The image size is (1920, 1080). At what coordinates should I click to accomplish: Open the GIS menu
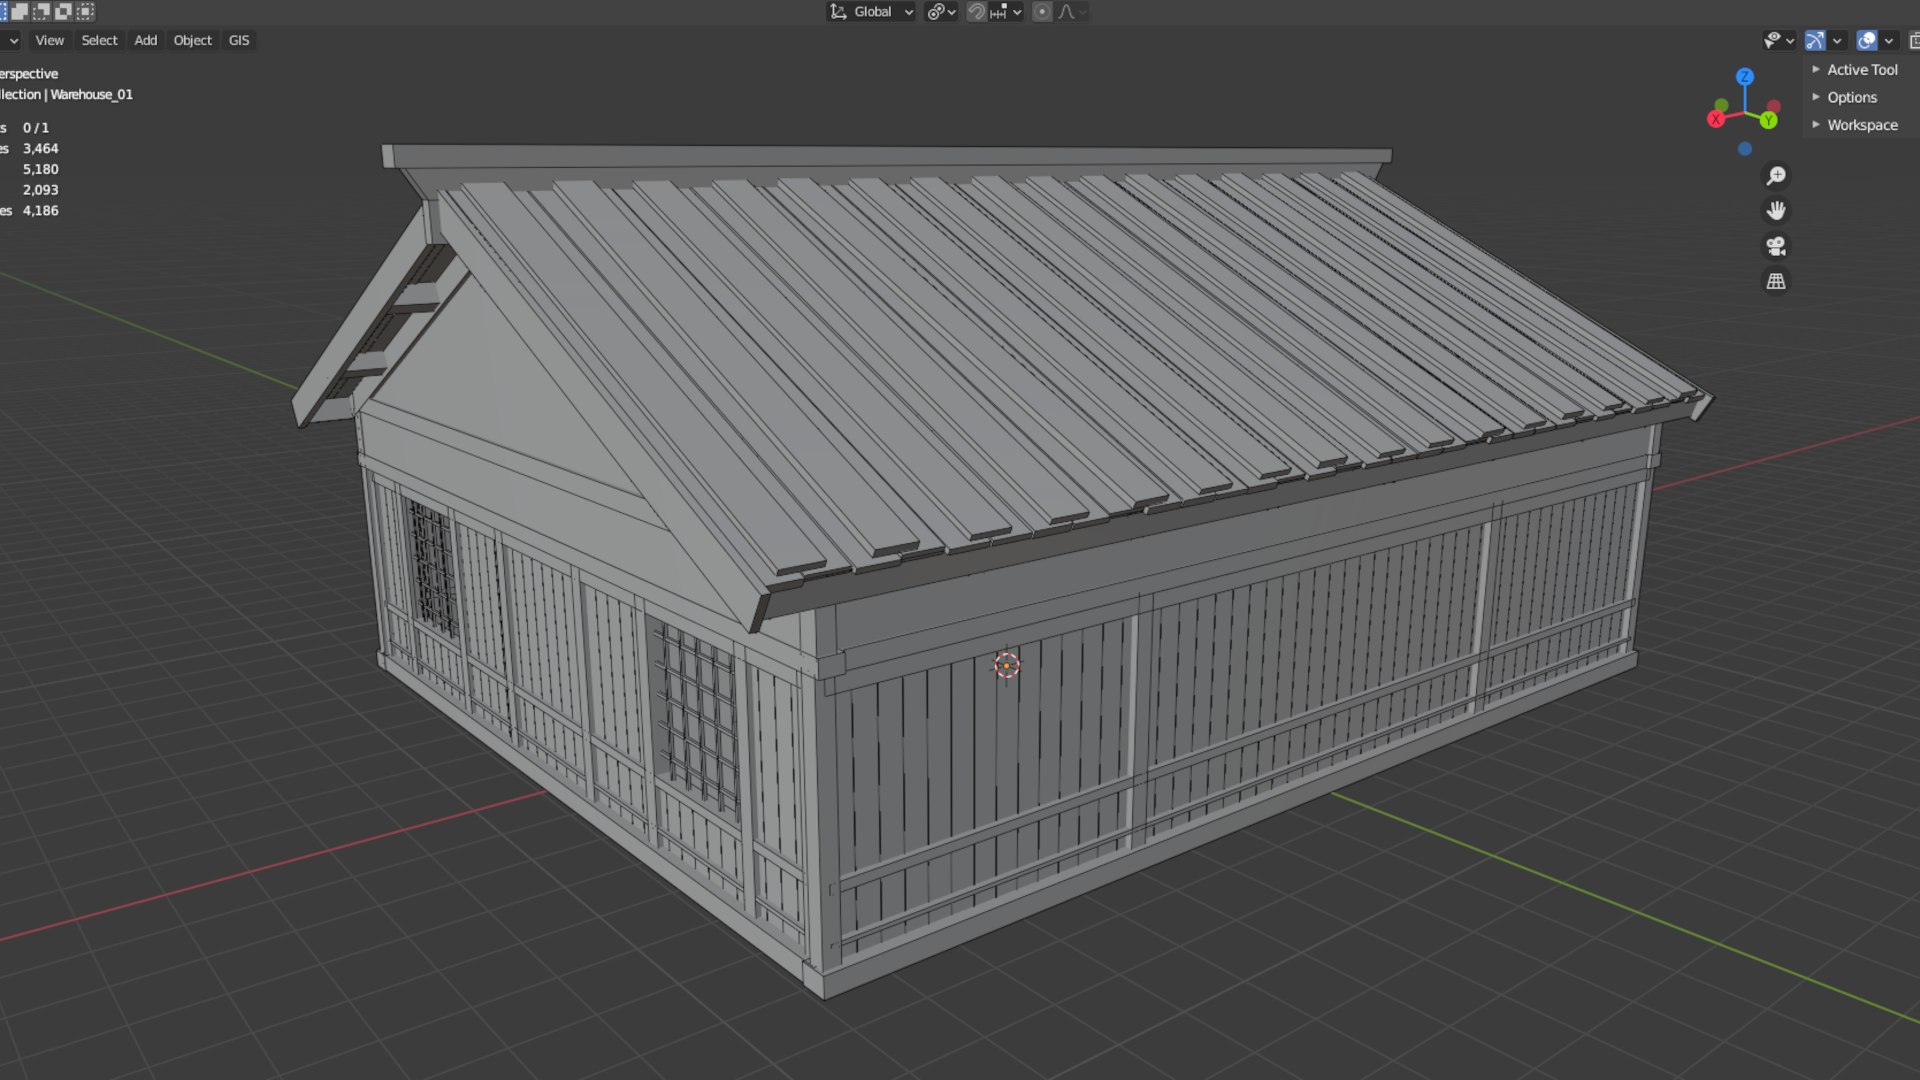click(x=239, y=40)
